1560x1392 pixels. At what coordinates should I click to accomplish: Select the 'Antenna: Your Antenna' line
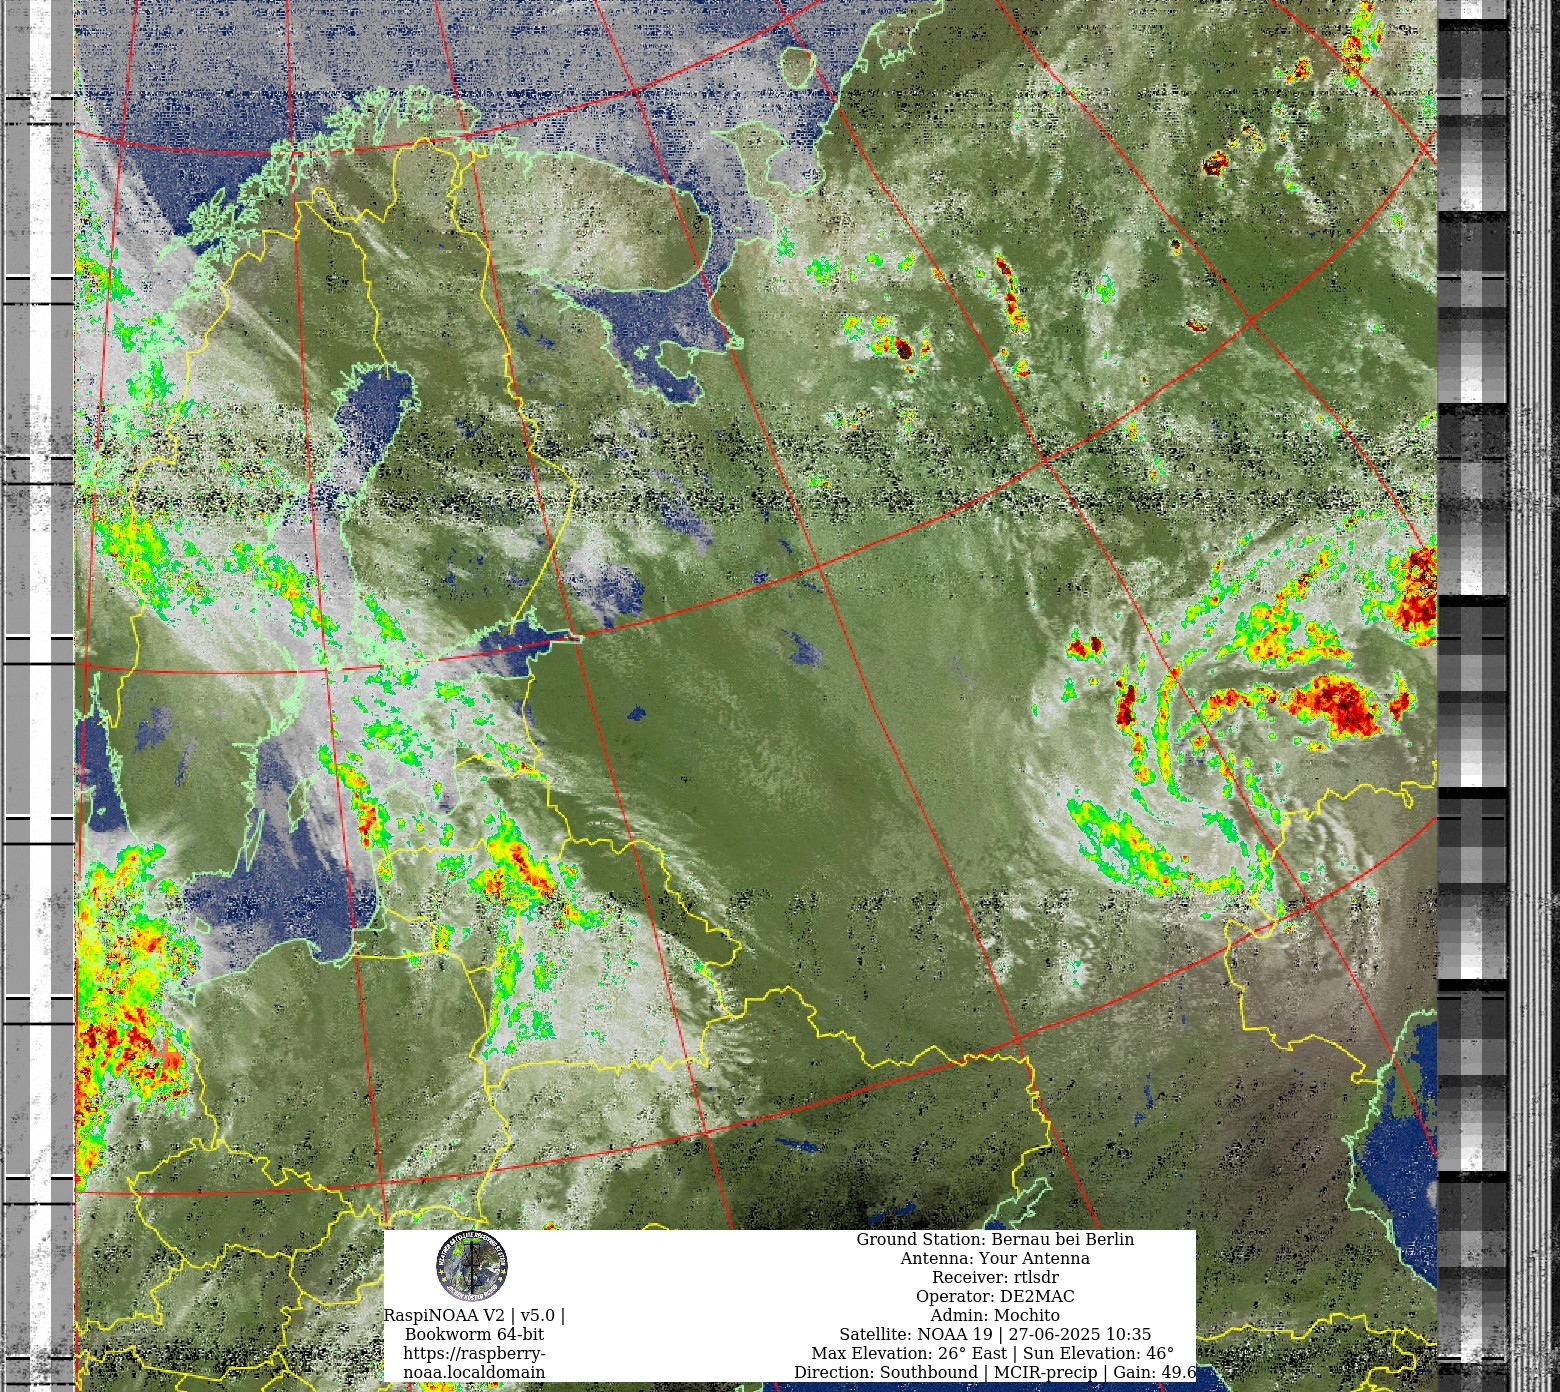click(995, 1258)
